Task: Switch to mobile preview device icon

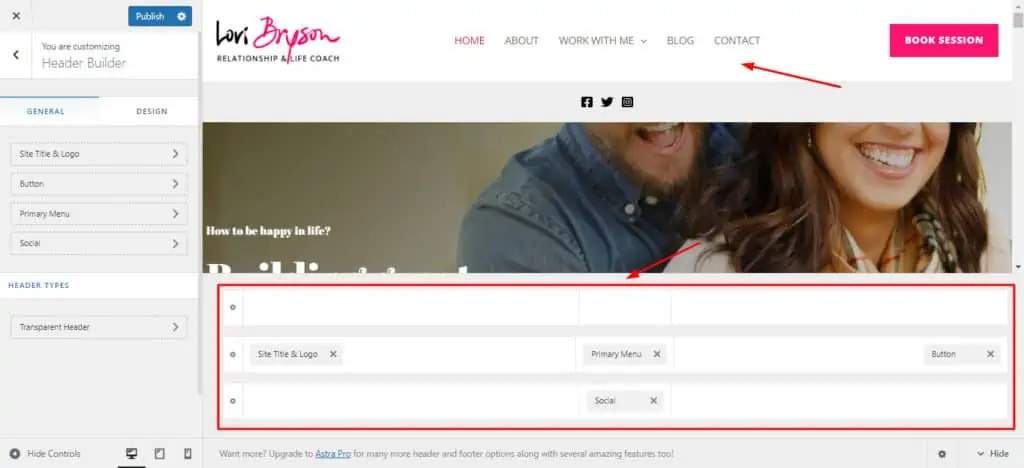Action: pyautogui.click(x=187, y=454)
